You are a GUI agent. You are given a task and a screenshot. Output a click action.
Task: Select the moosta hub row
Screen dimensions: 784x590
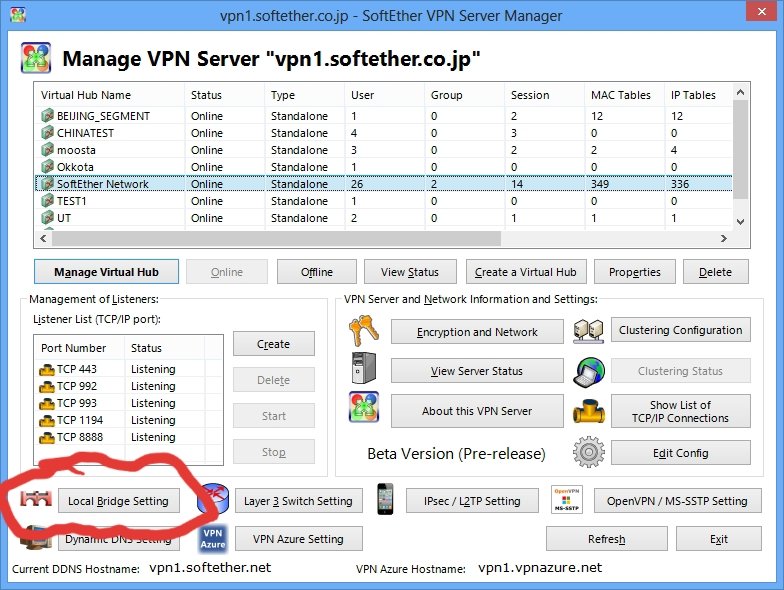pos(384,150)
